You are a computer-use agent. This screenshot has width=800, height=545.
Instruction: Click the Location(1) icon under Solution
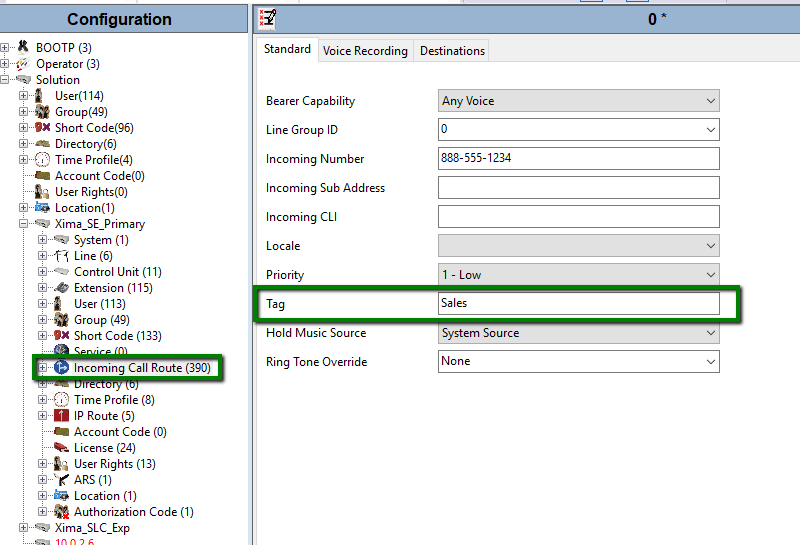click(42, 207)
